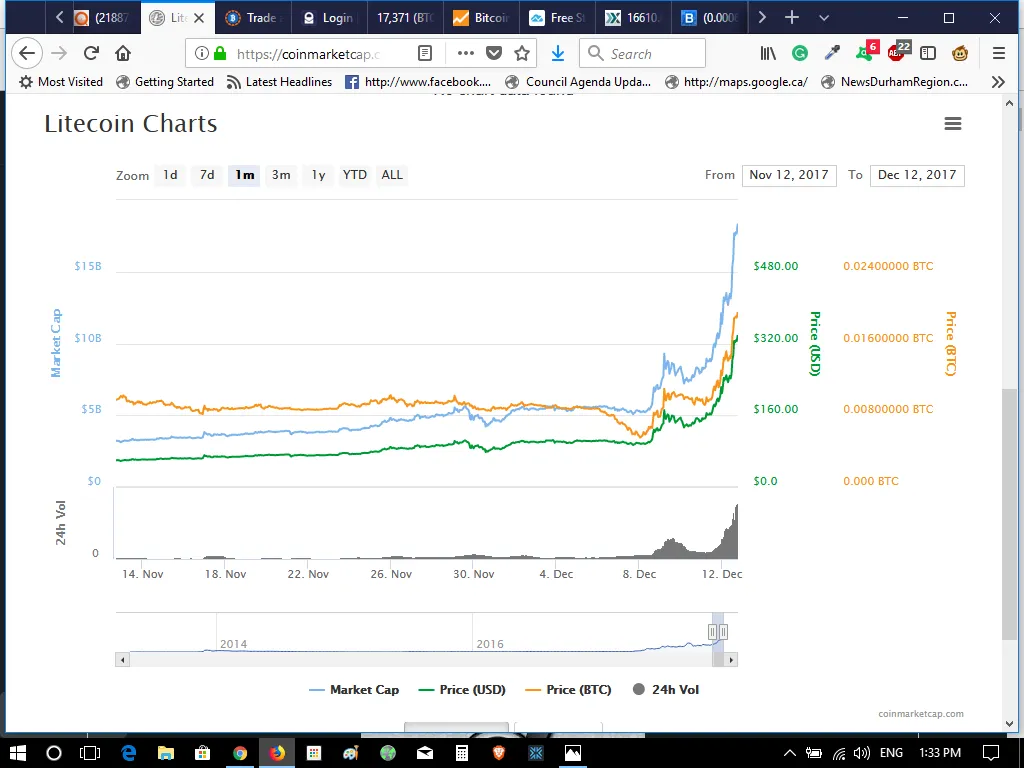
Task: Switch to the 17,371 (BTC tab
Action: point(405,18)
